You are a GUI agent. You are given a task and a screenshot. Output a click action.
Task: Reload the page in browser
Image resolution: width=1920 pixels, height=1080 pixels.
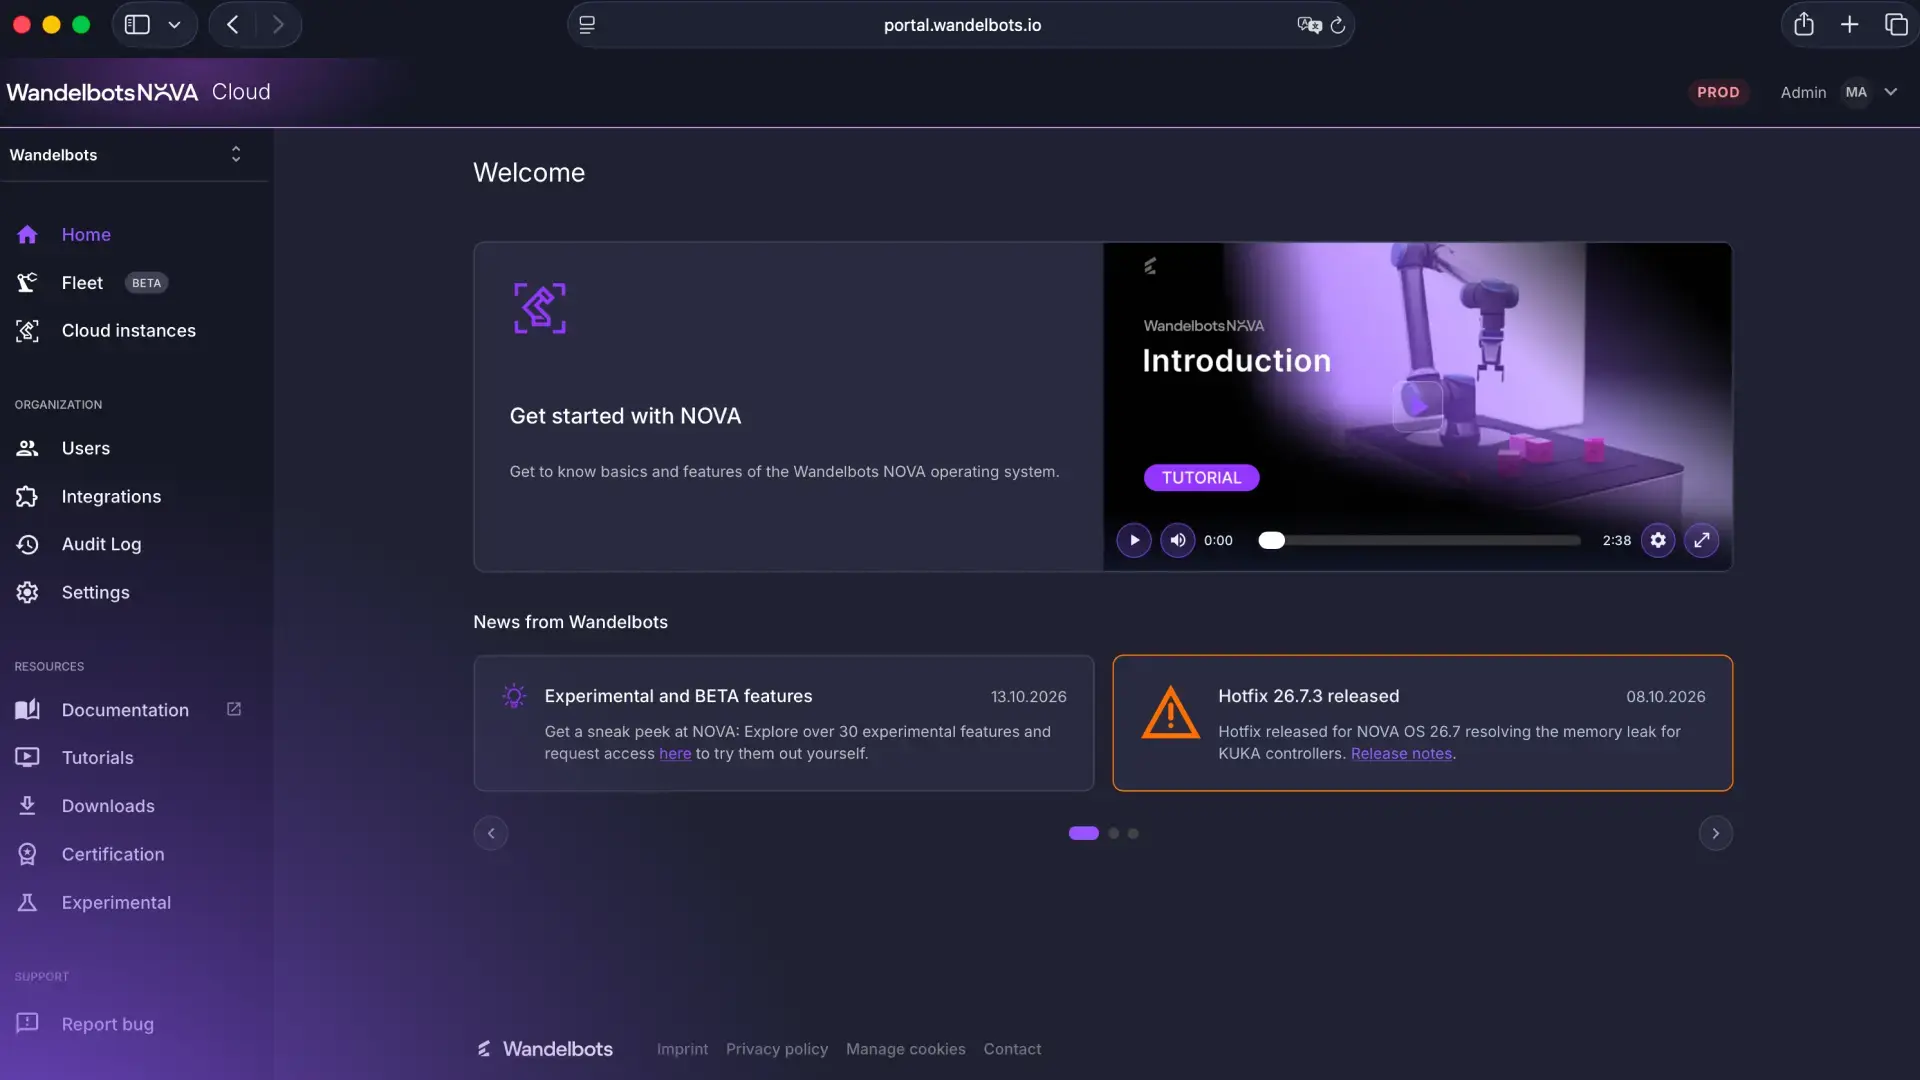click(1337, 25)
